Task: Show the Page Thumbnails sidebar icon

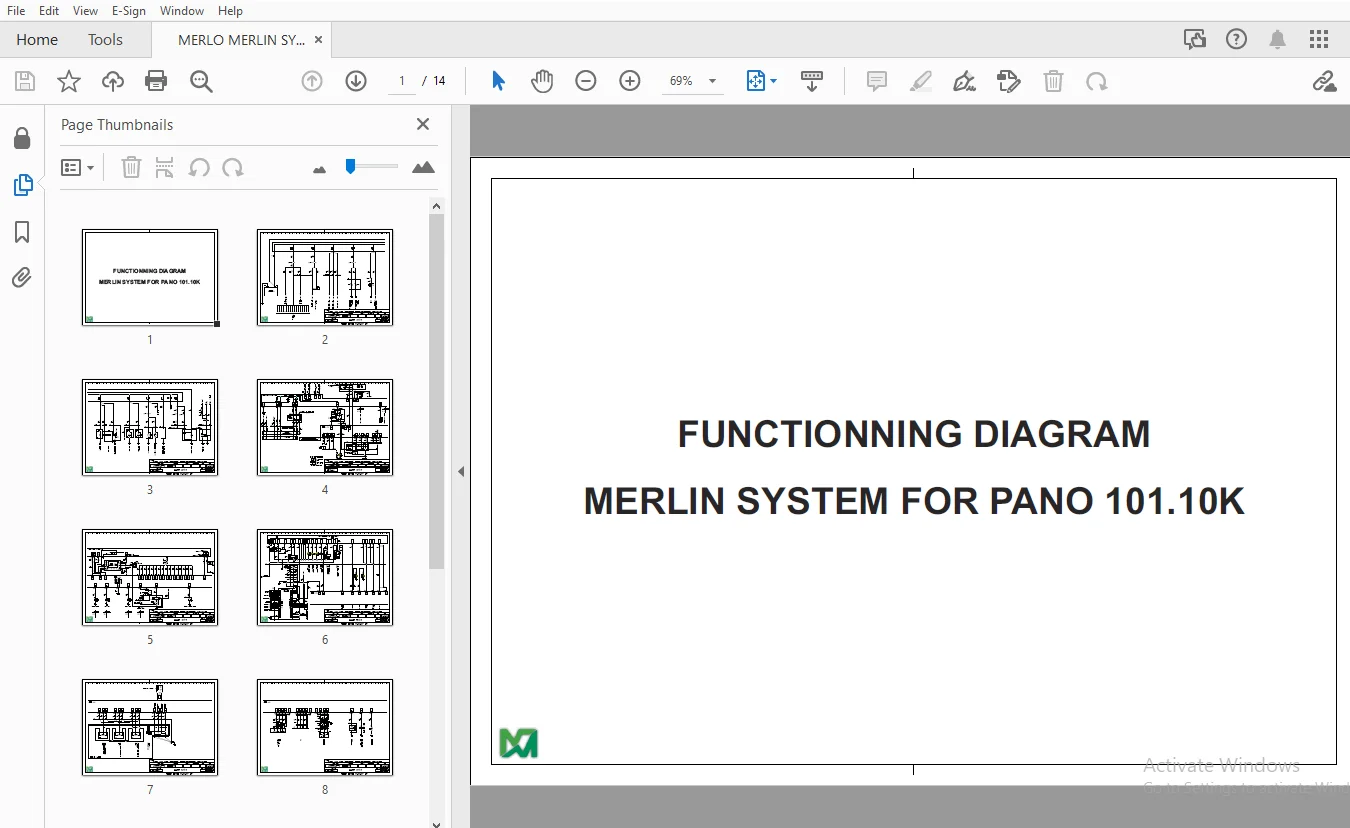Action: (22, 185)
